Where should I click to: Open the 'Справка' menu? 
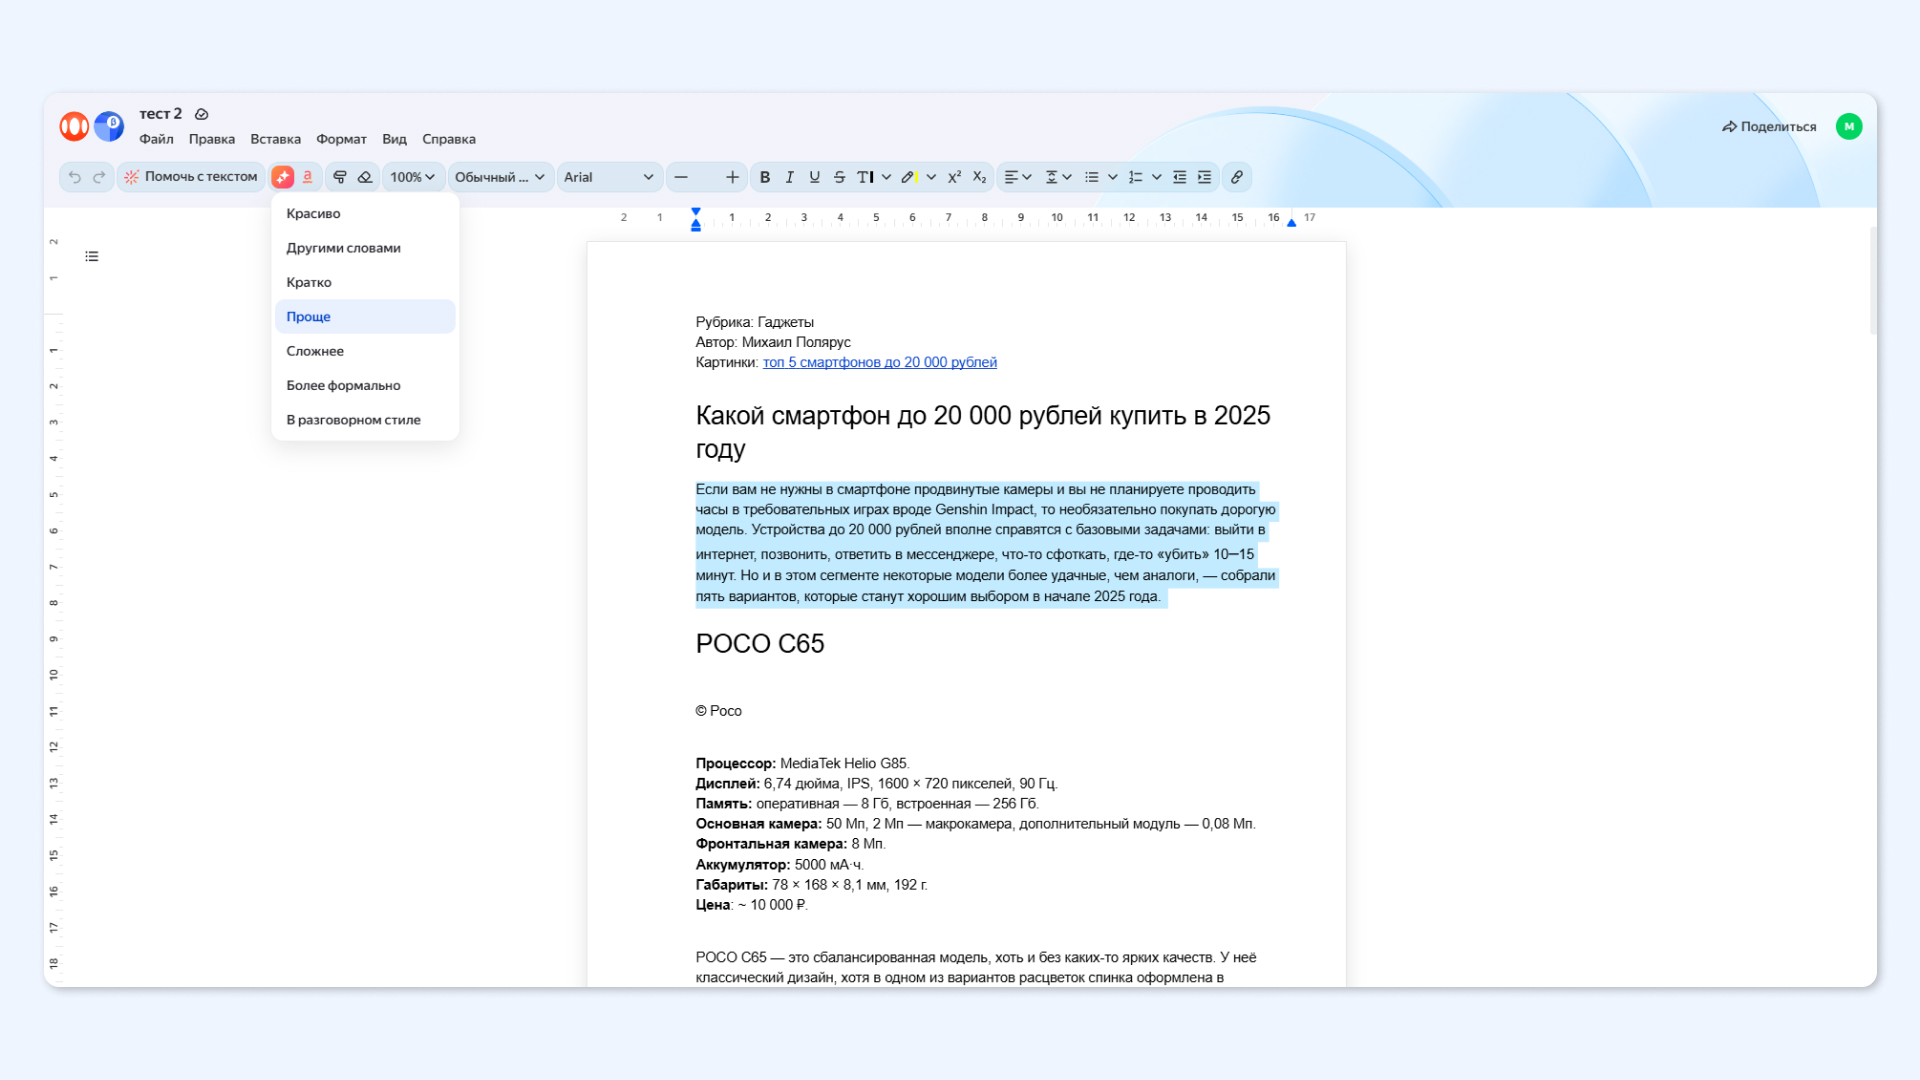(449, 139)
